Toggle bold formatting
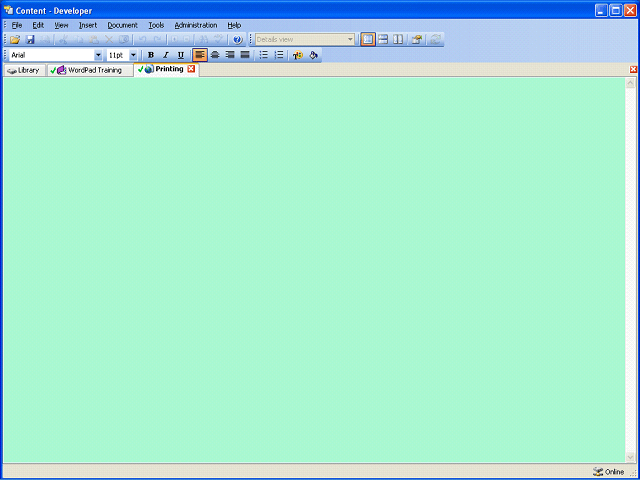The height and width of the screenshot is (480, 640). click(x=151, y=55)
